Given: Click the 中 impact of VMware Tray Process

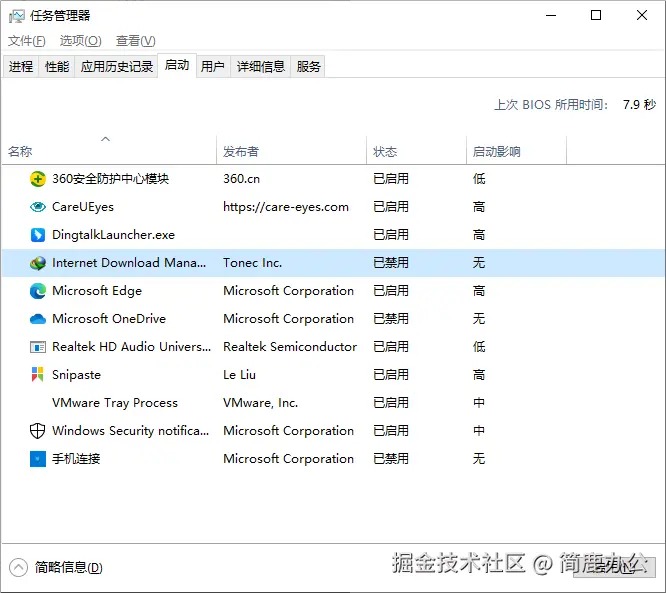Looking at the screenshot, I should click(x=479, y=403).
